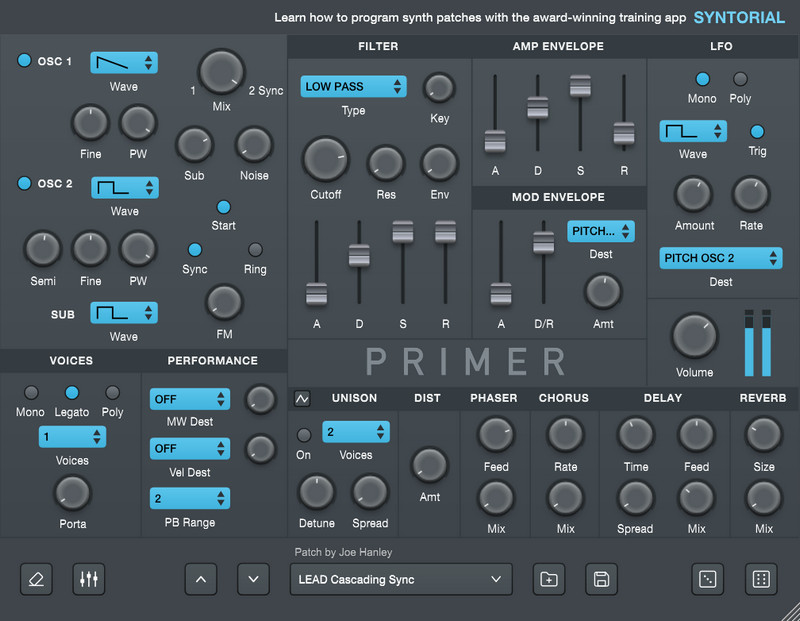The height and width of the screenshot is (621, 800).
Task: Open the LEAD Cascading Sync patch dropdown
Action: tap(401, 579)
